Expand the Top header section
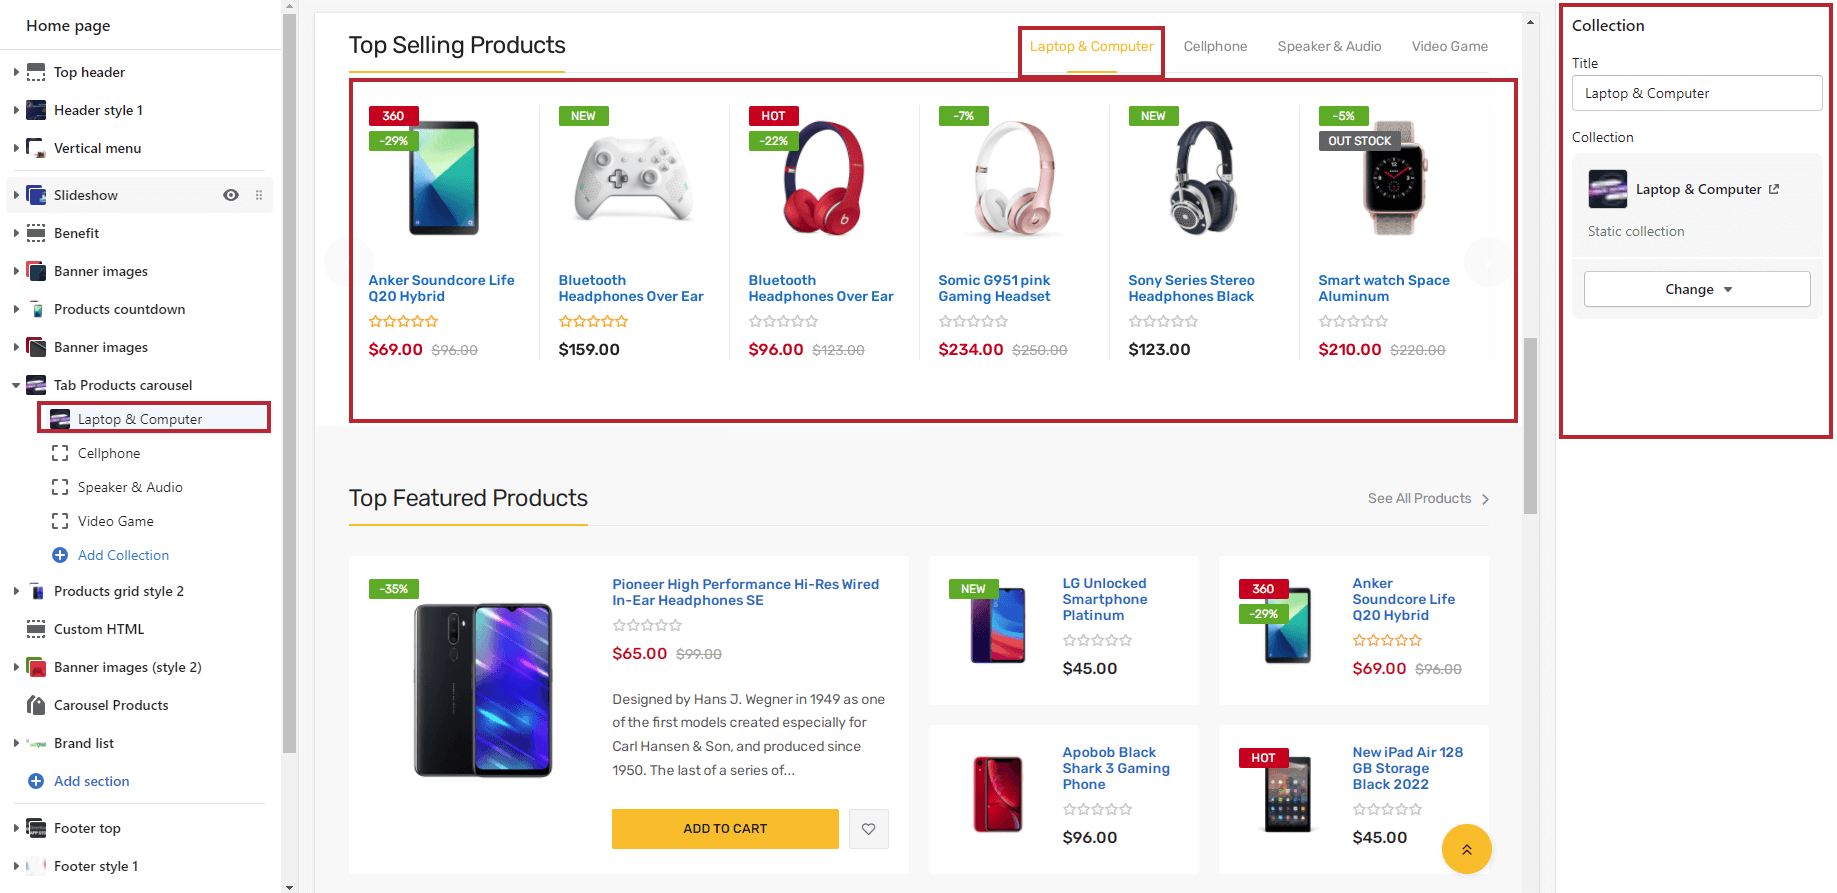This screenshot has height=893, width=1837. 16,72
